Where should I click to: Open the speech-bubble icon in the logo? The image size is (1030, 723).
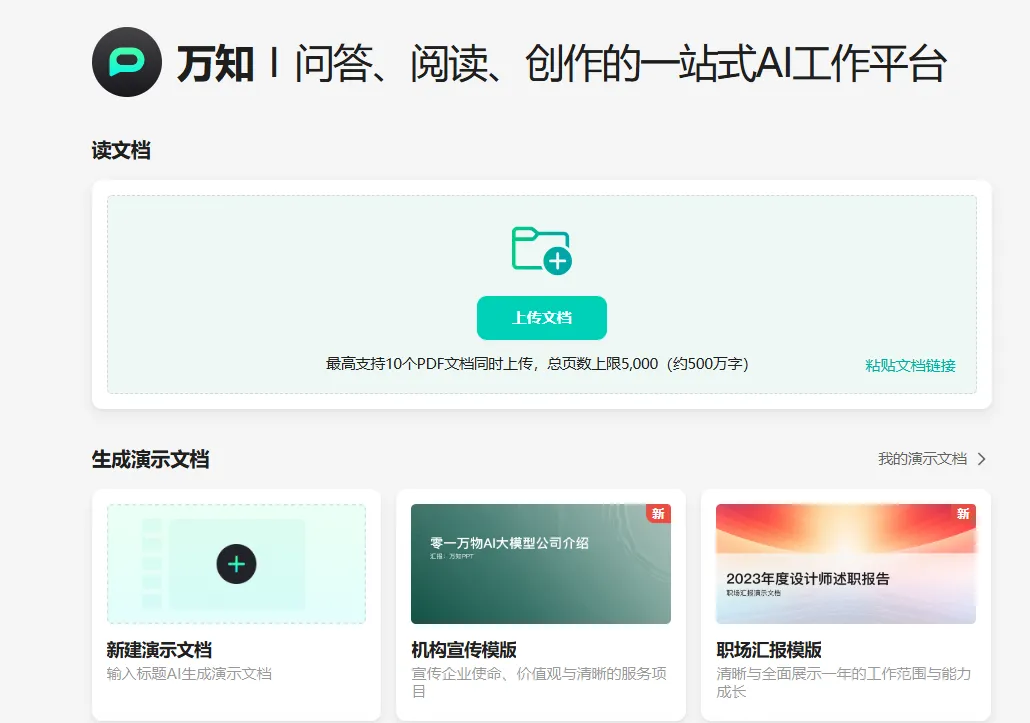pos(127,62)
